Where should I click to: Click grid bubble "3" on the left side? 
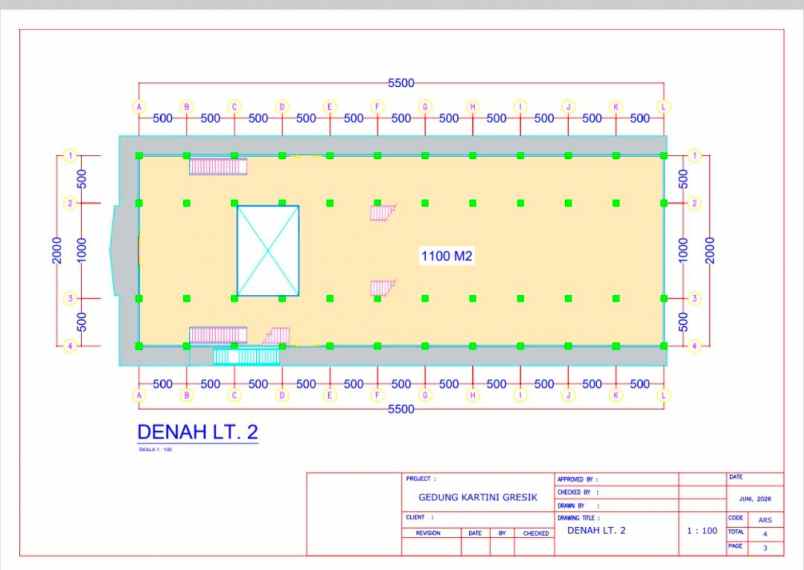pyautogui.click(x=71, y=298)
